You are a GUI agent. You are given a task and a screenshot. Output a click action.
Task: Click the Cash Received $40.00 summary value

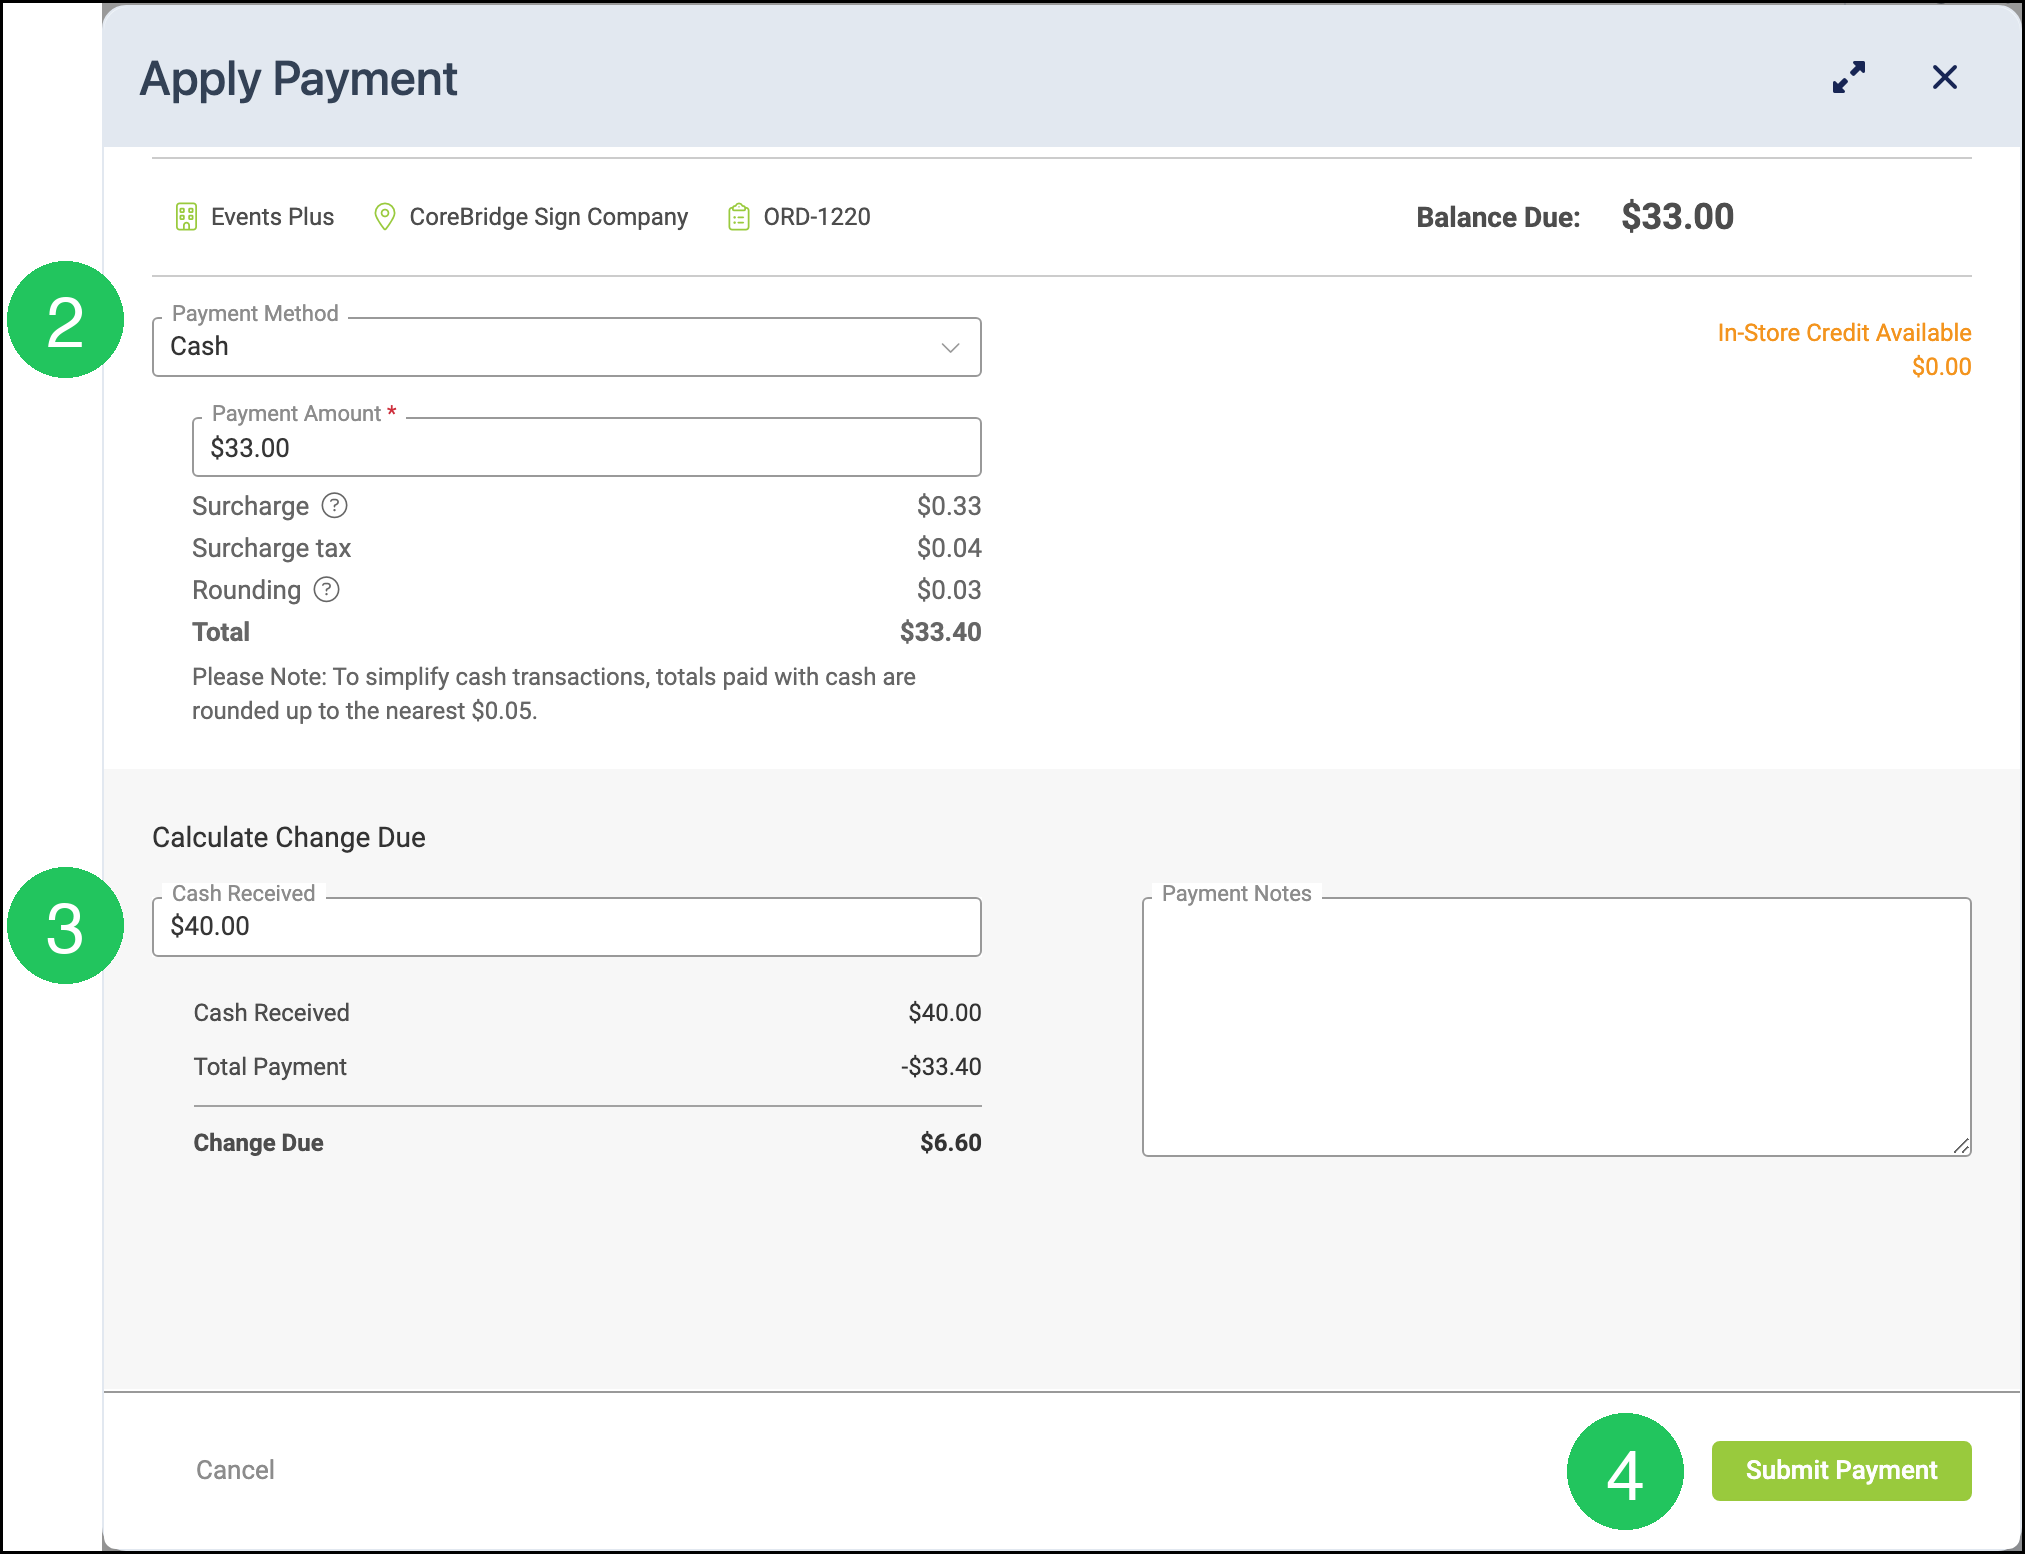tap(944, 1013)
